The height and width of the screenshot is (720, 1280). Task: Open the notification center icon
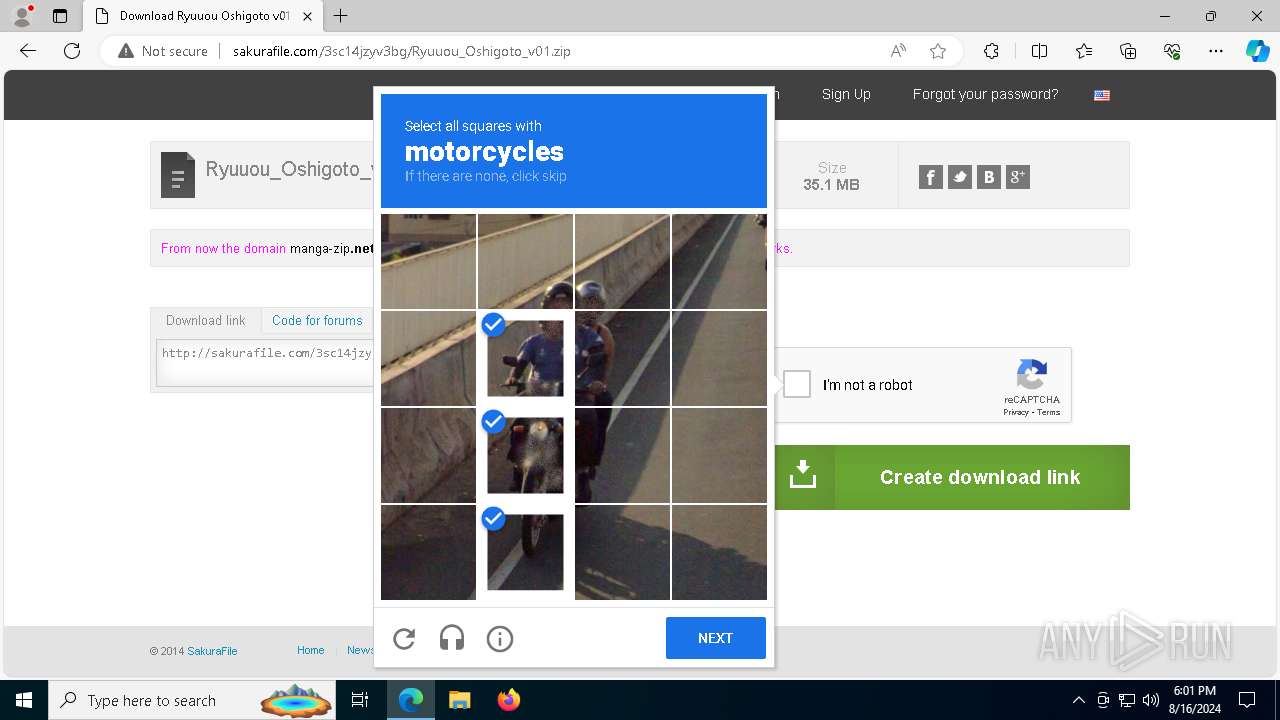pyautogui.click(x=1247, y=700)
